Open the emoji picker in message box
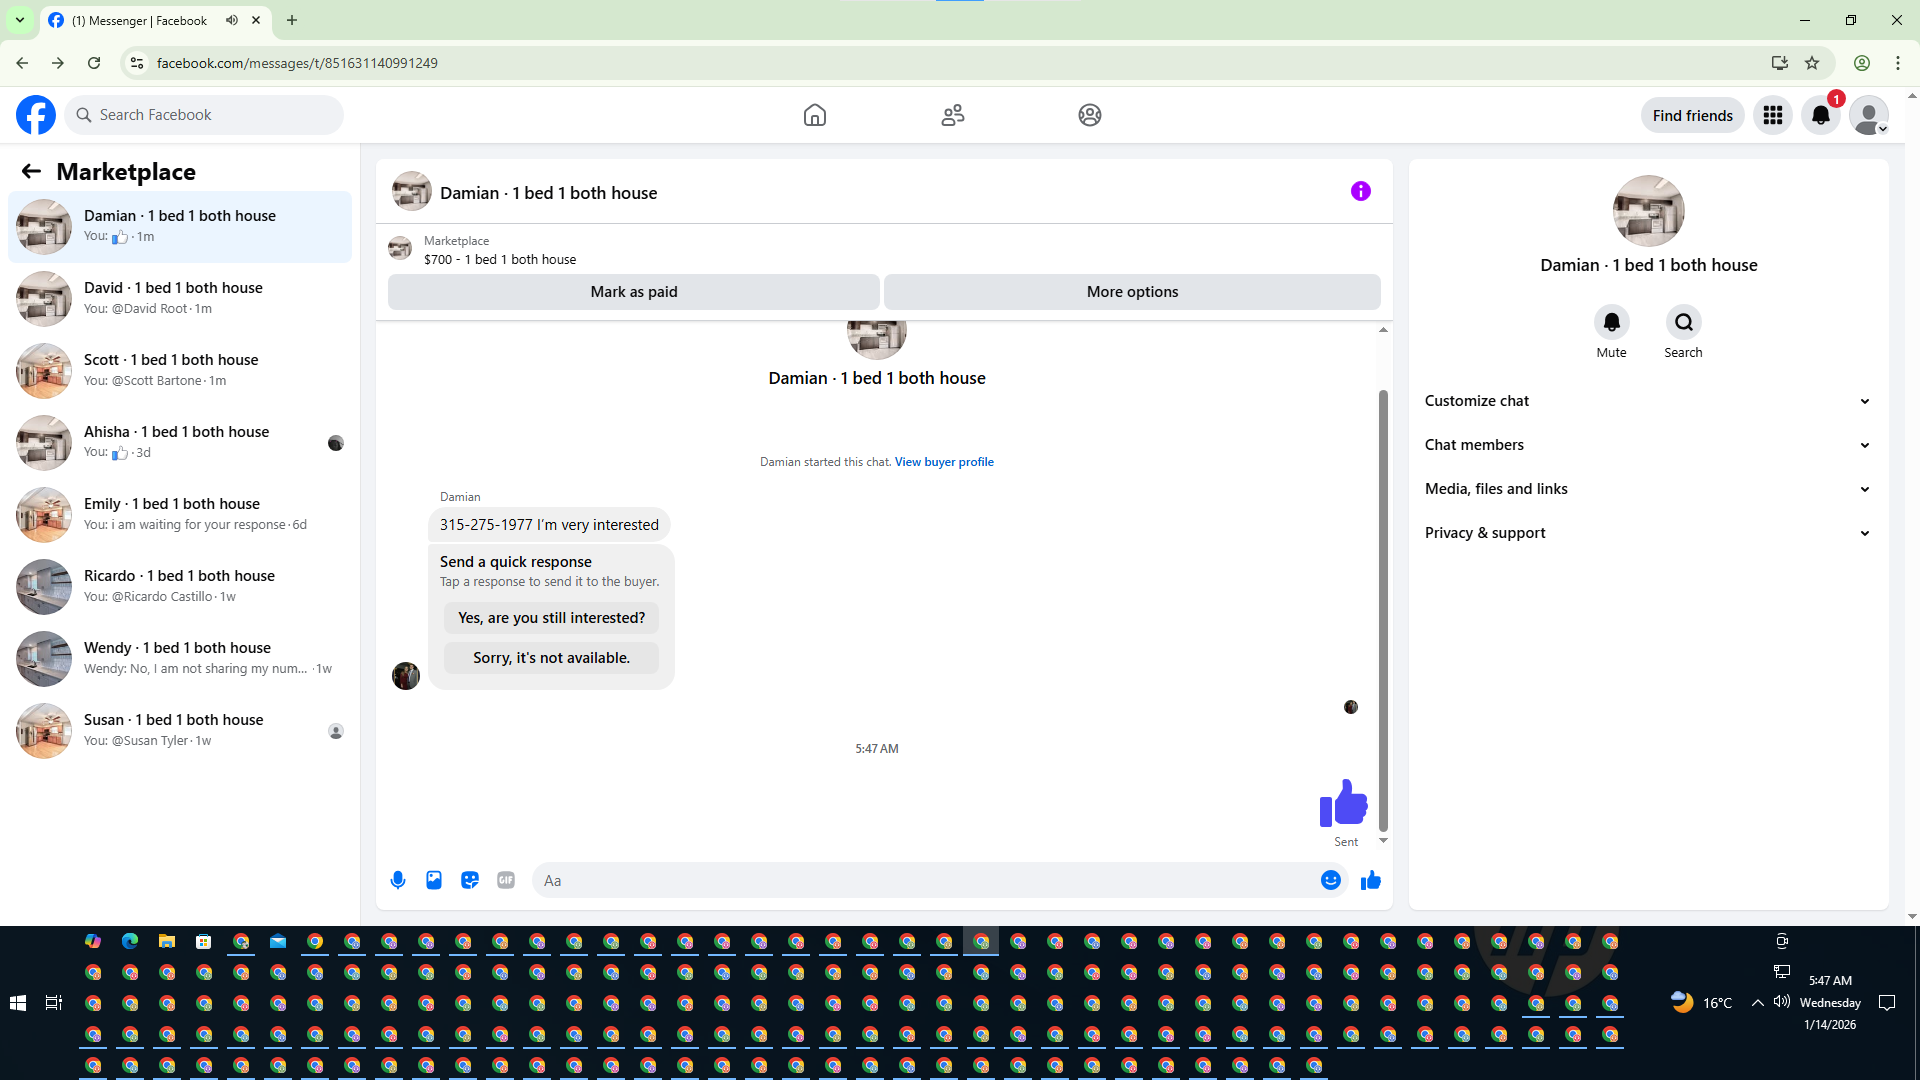Image resolution: width=1920 pixels, height=1080 pixels. (x=1330, y=880)
